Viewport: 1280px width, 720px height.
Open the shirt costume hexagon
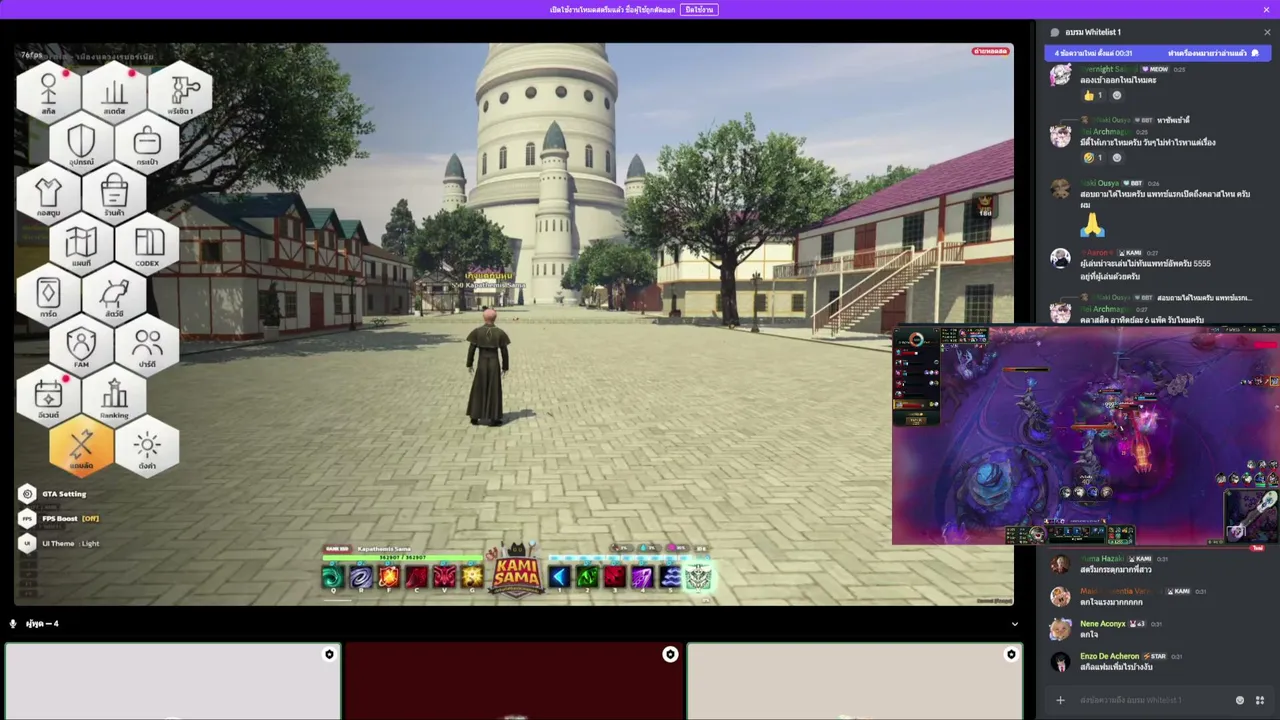point(48,193)
